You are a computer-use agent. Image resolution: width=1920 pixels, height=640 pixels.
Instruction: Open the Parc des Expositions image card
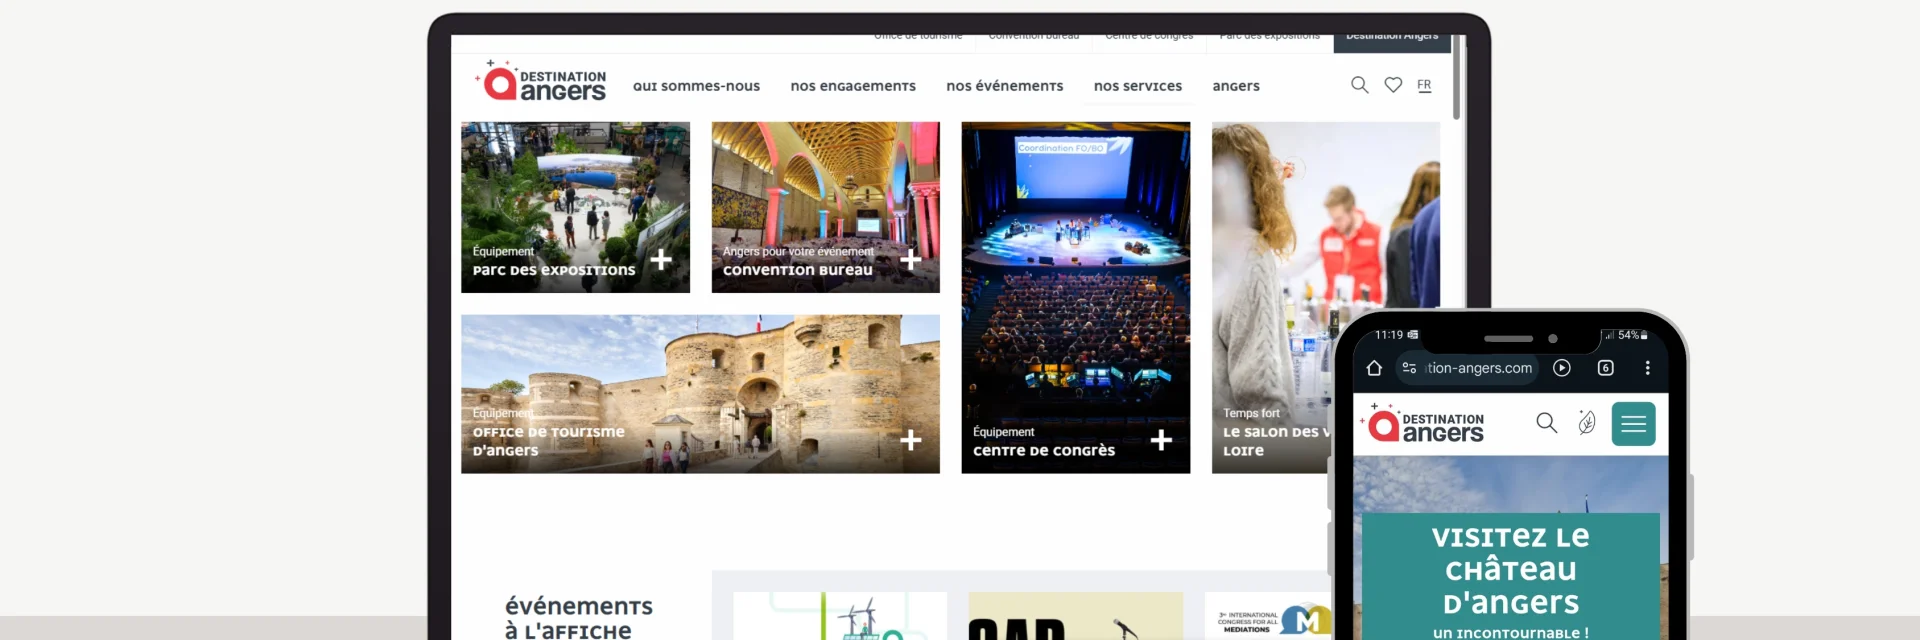coord(575,207)
